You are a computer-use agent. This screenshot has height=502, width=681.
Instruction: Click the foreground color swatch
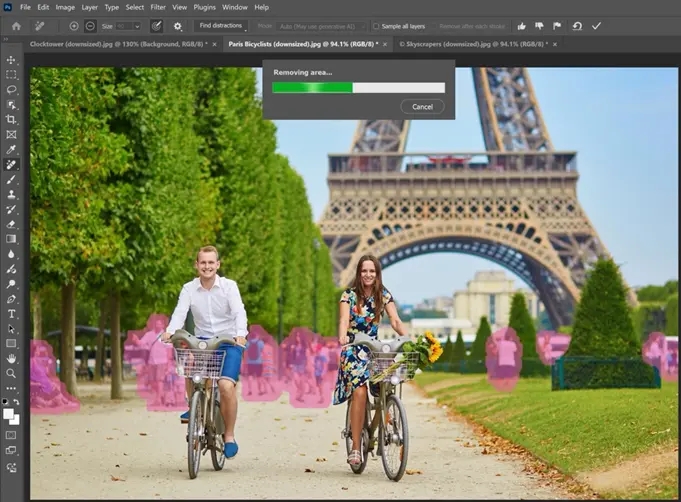point(8,412)
